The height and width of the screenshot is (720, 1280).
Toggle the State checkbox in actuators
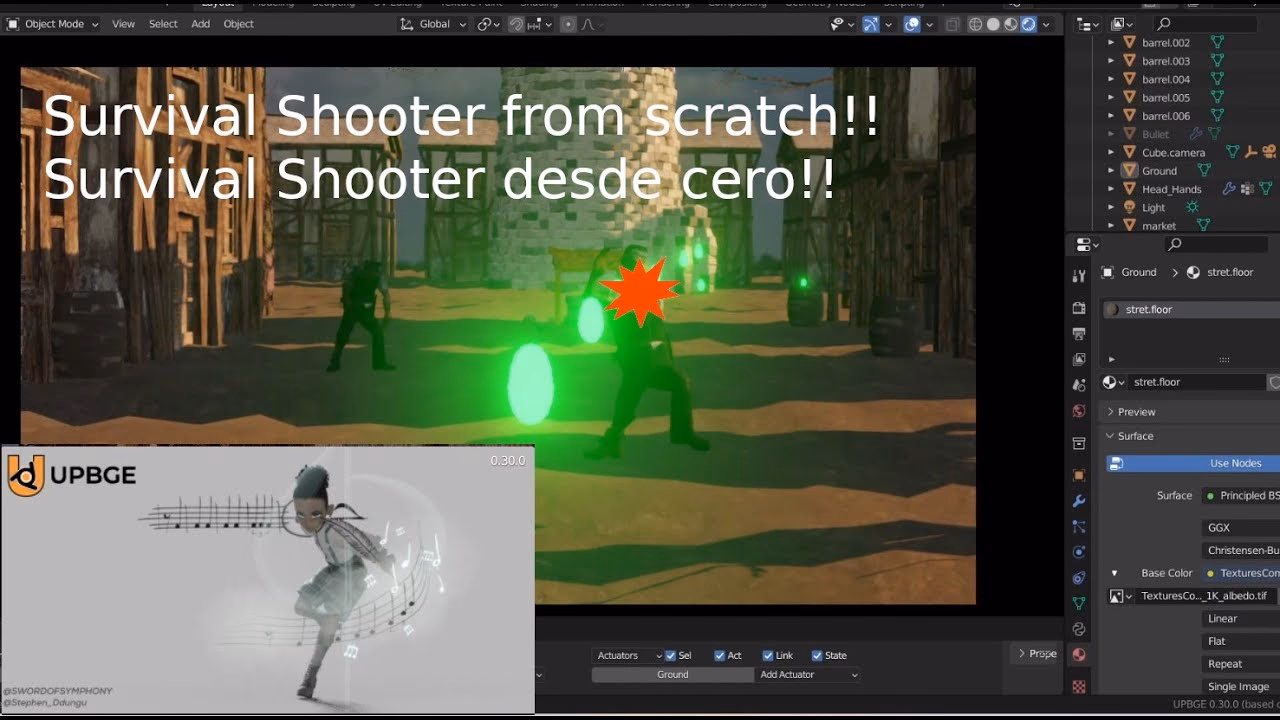[817, 655]
